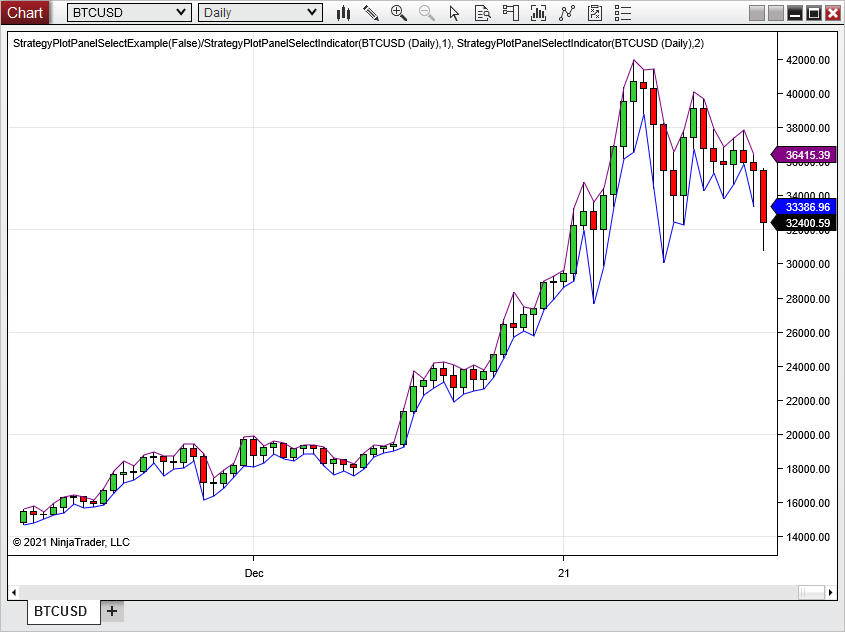
Task: Add a new tab with plus button
Action: point(112,611)
